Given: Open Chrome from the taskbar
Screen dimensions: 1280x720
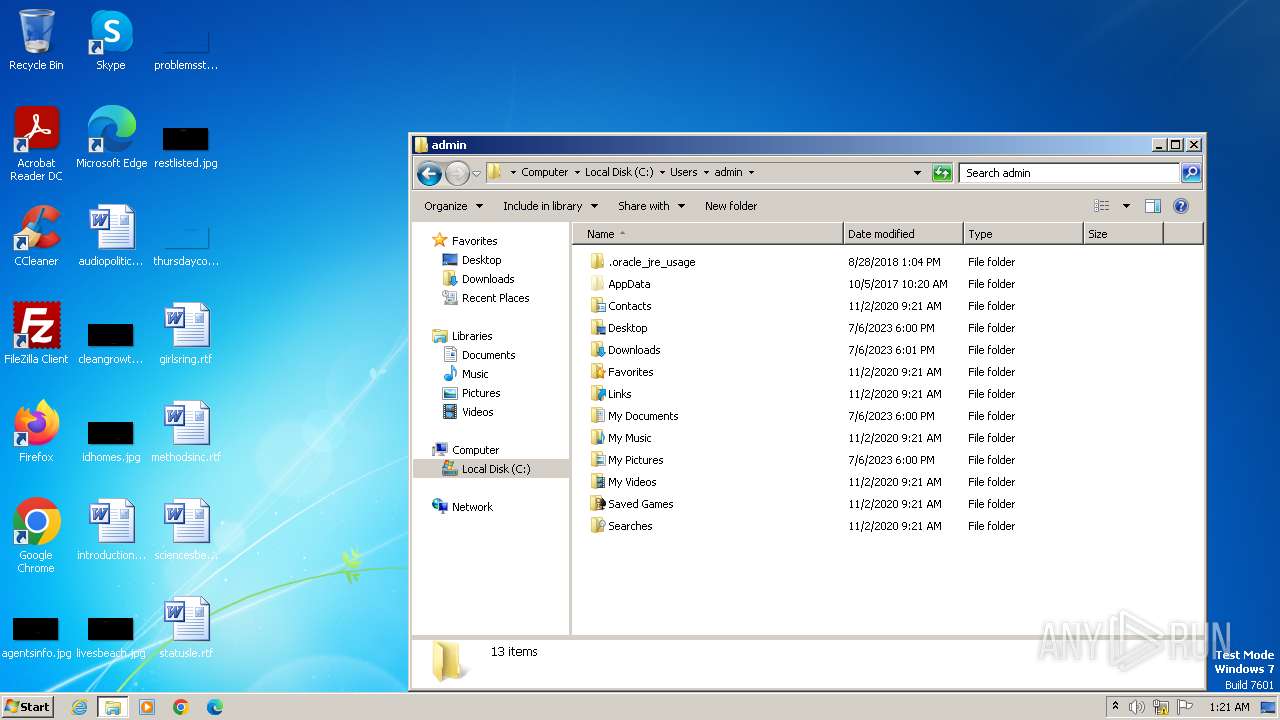Looking at the screenshot, I should point(180,707).
